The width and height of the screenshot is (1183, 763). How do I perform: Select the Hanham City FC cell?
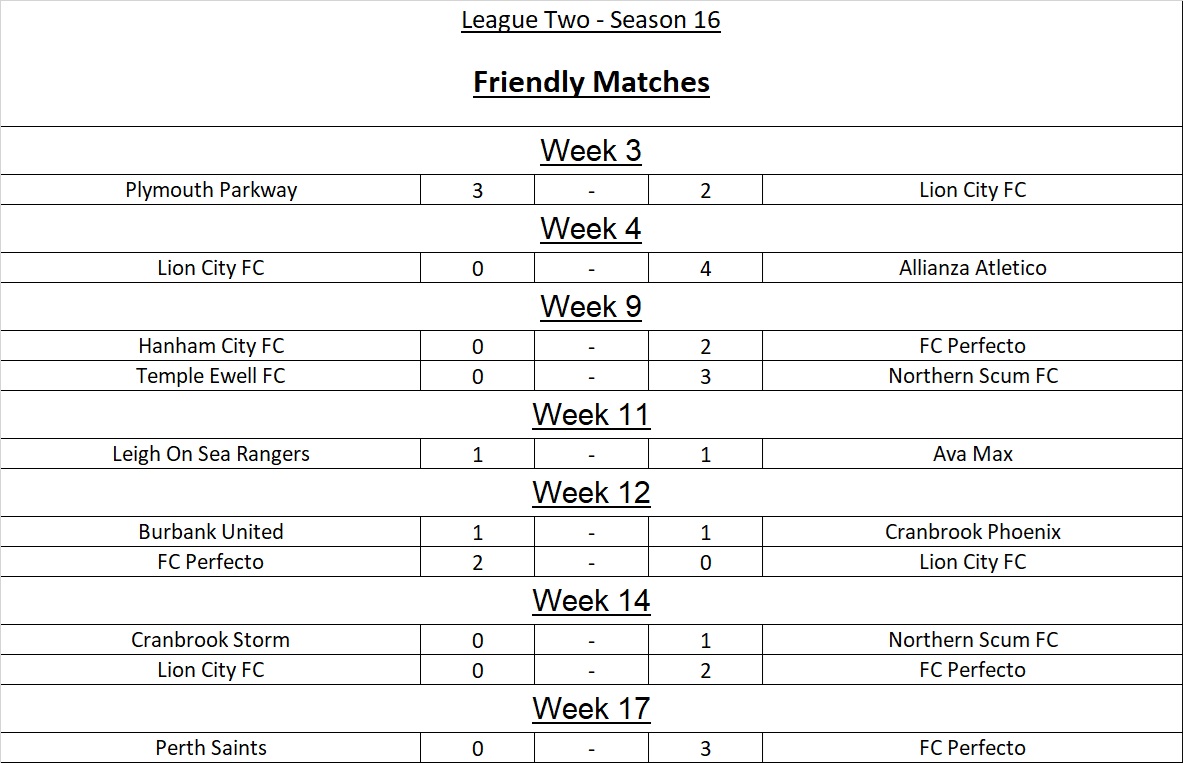coord(211,346)
